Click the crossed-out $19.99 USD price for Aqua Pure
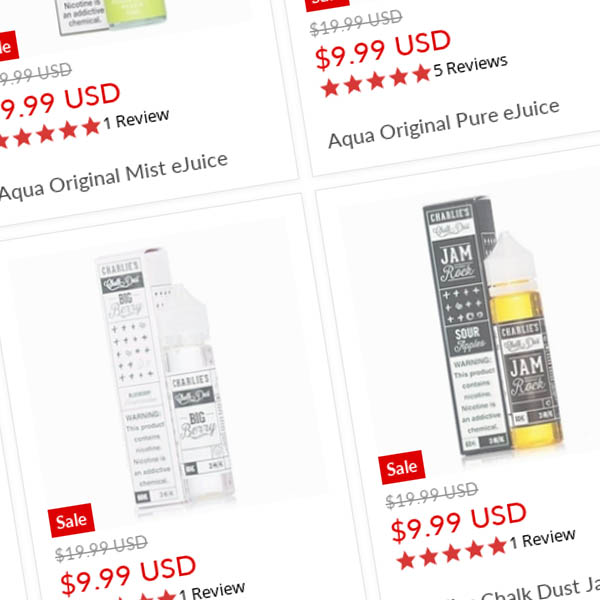The image size is (600, 600). coord(356,23)
